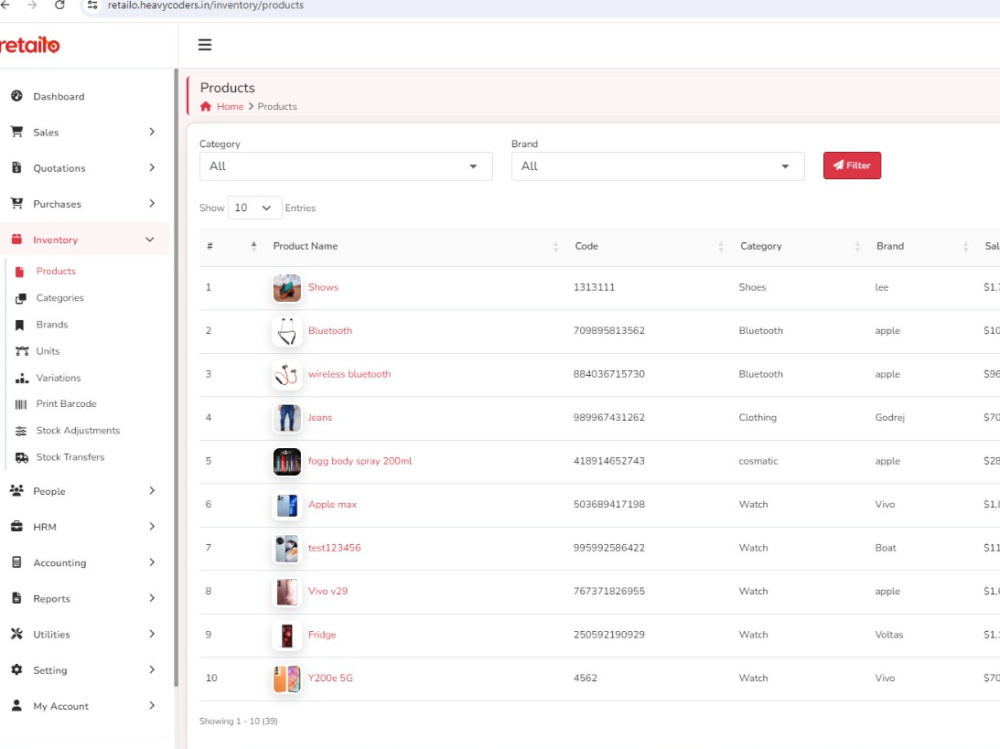The height and width of the screenshot is (749, 1000).
Task: Click the red Filter button
Action: pos(852,165)
